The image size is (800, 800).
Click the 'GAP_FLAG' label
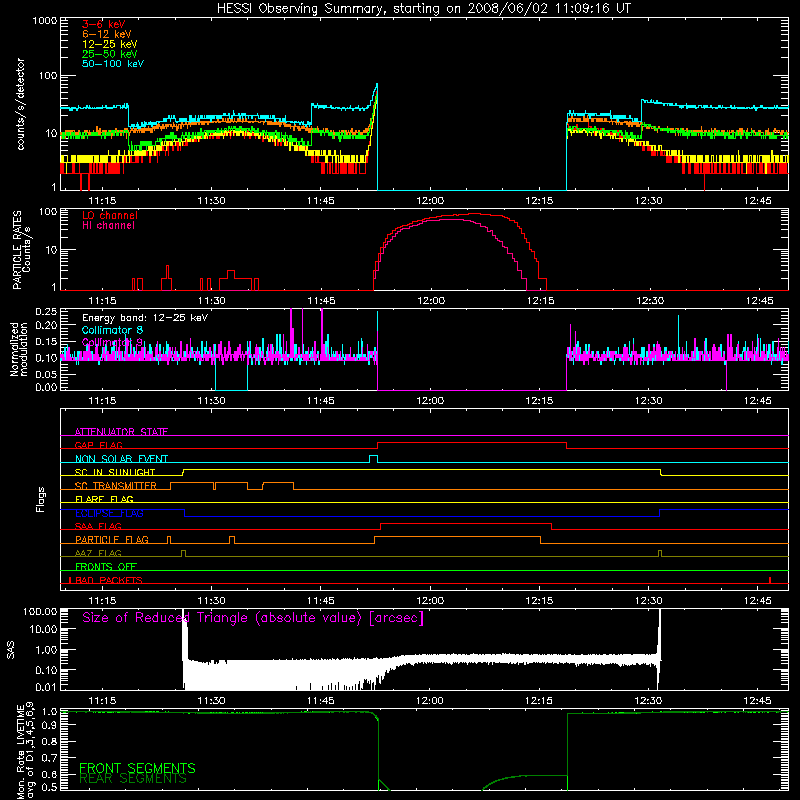click(98, 445)
